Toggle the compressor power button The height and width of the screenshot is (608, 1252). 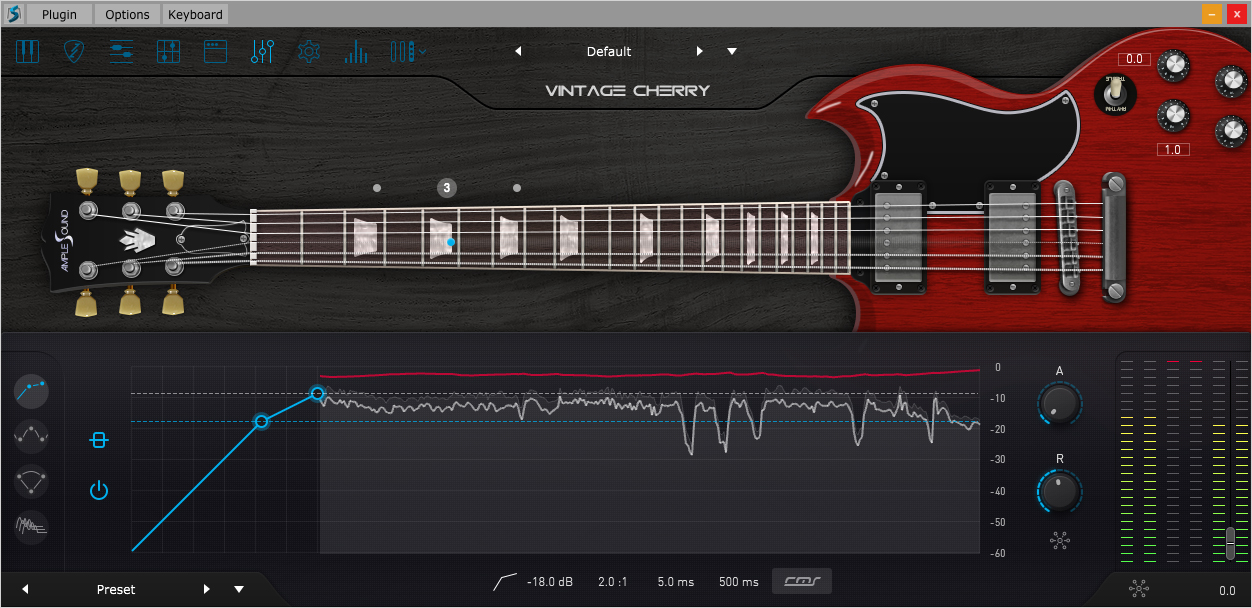98,490
